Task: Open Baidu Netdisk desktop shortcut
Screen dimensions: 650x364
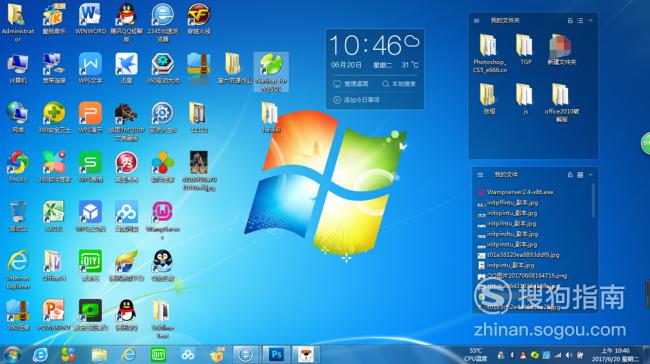Action: click(x=126, y=216)
